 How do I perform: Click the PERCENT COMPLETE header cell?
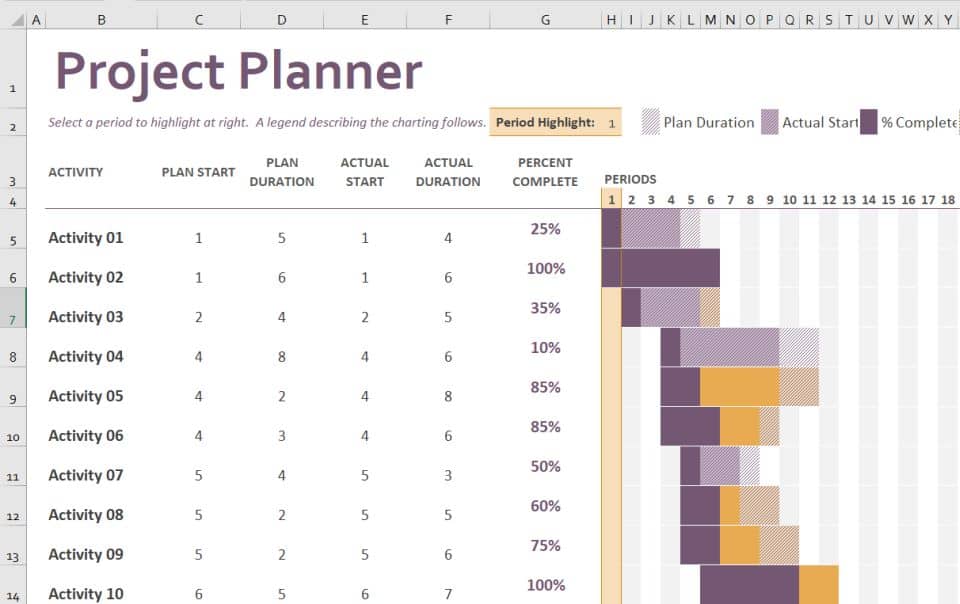[545, 172]
